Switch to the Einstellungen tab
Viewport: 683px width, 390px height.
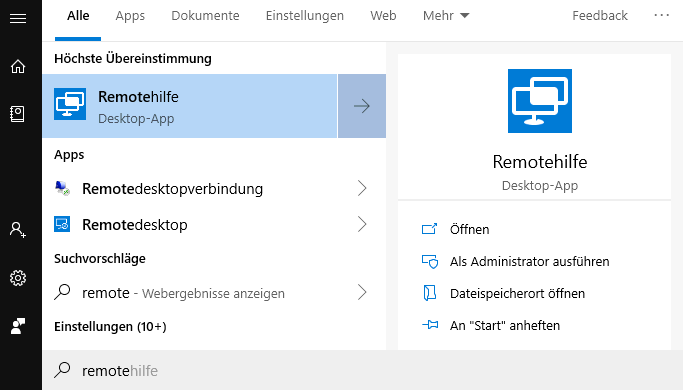tap(304, 16)
